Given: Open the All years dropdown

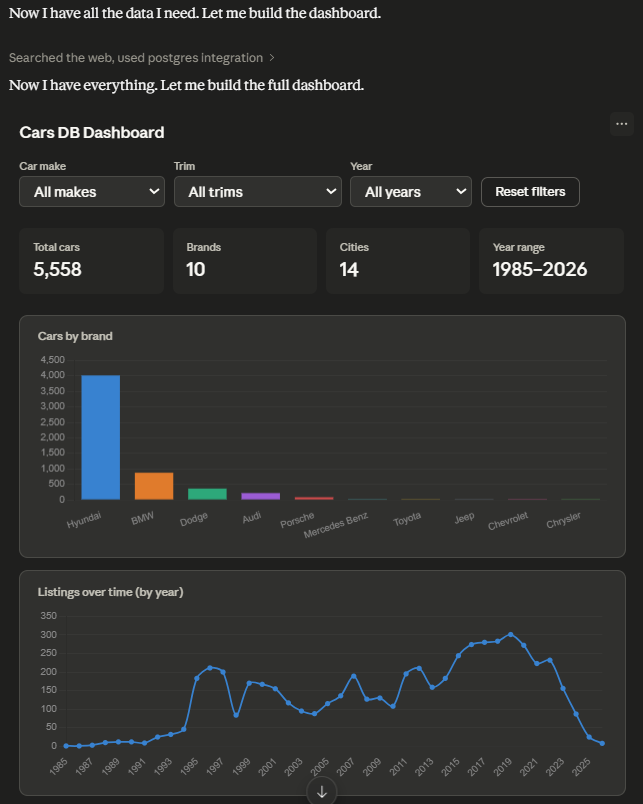Looking at the screenshot, I should pyautogui.click(x=411, y=192).
